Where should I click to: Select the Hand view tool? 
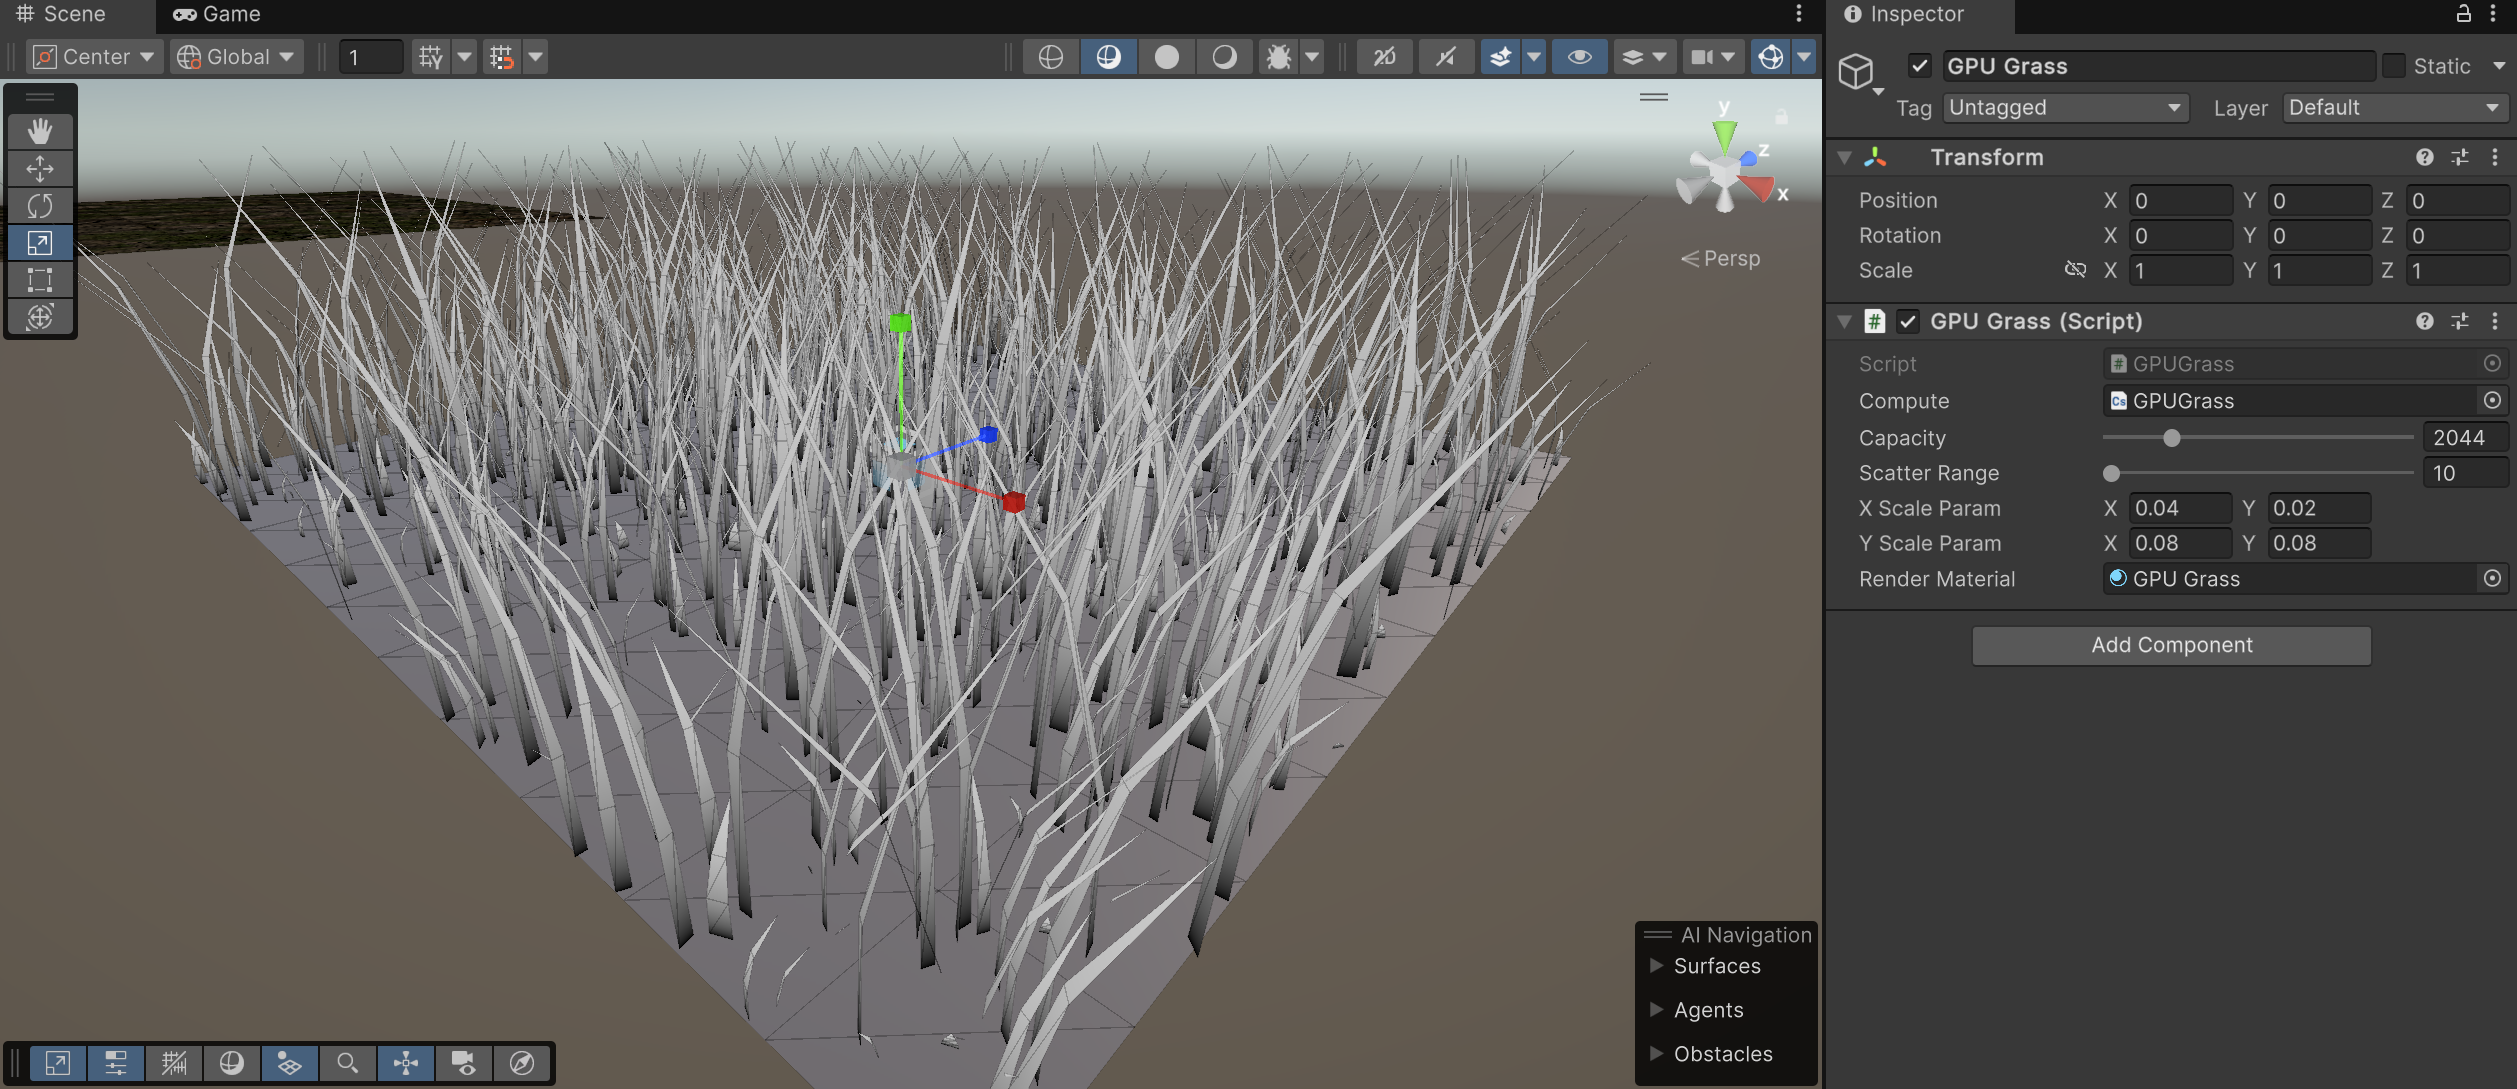(40, 131)
